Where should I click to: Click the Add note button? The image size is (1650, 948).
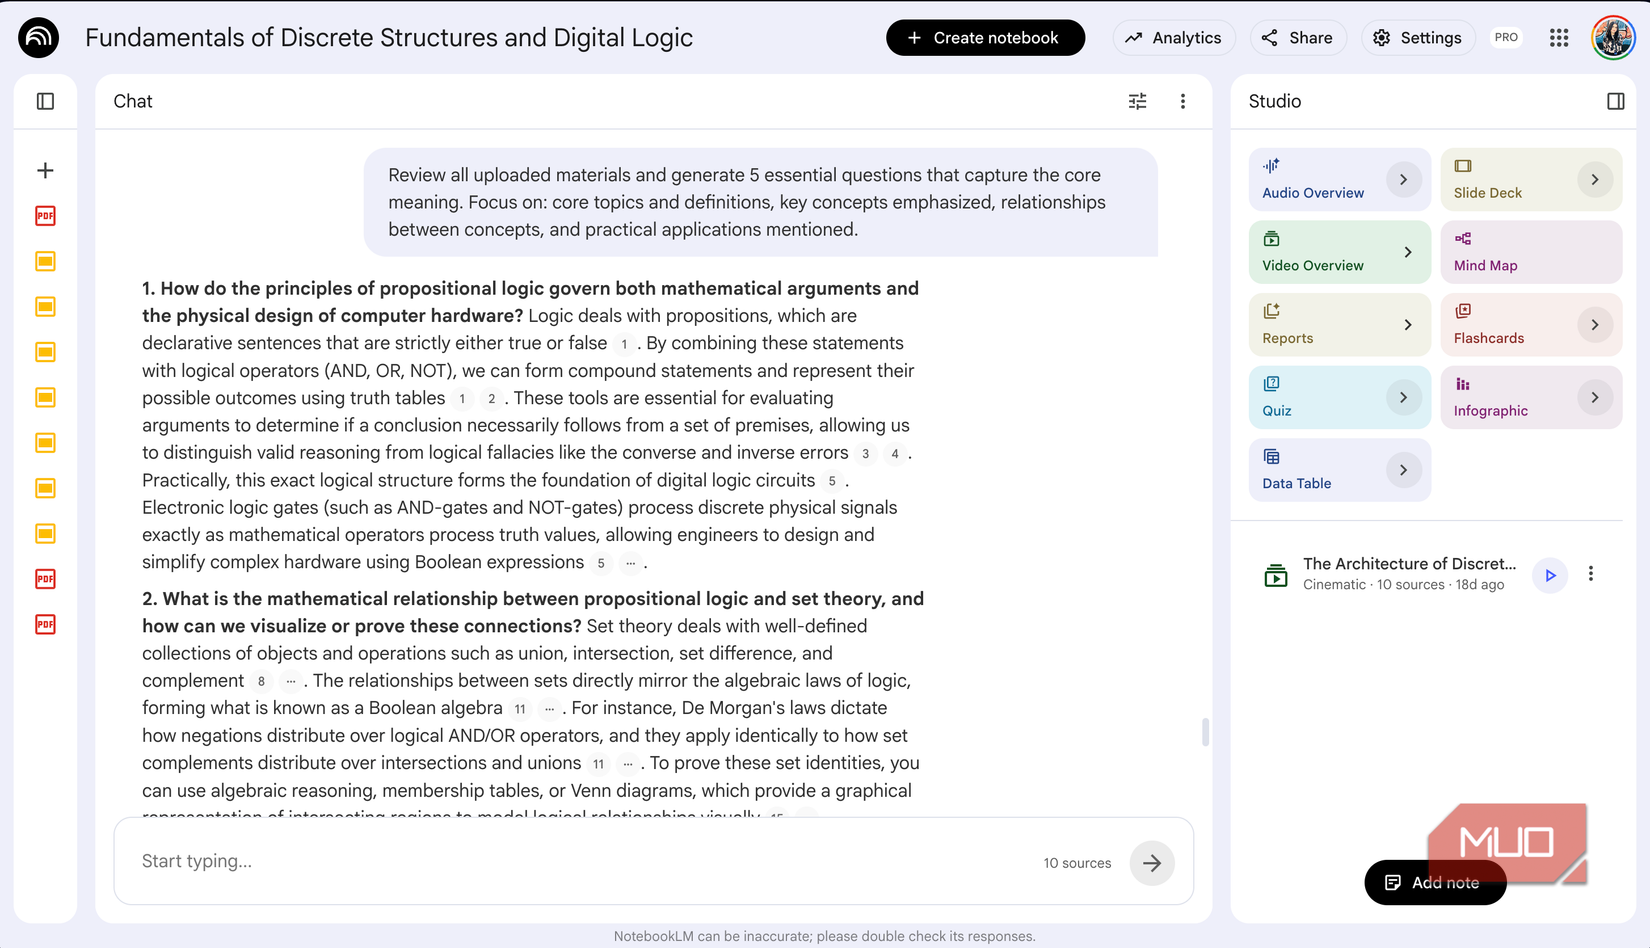[1435, 882]
